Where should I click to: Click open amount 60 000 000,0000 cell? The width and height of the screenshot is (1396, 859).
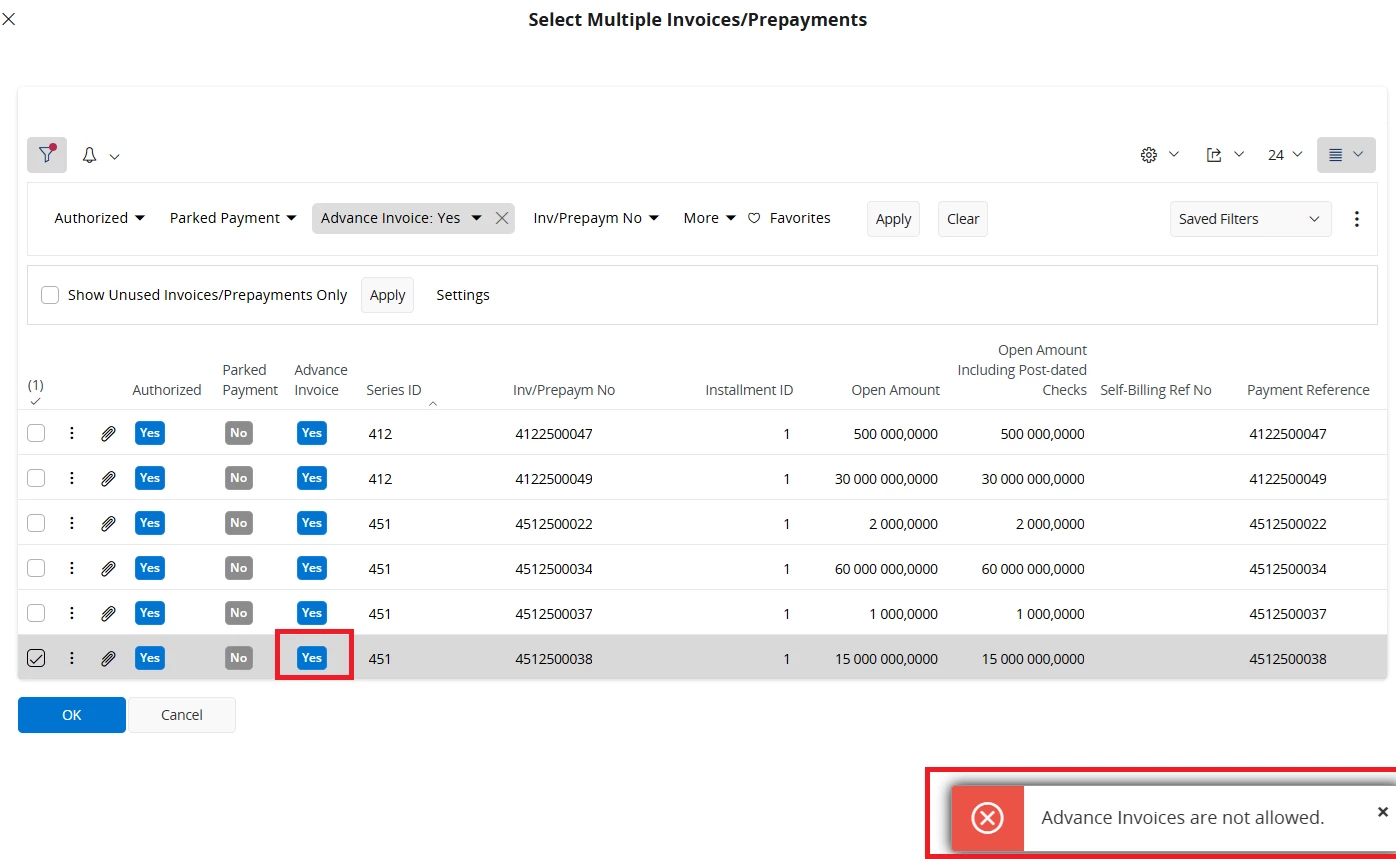click(x=886, y=569)
